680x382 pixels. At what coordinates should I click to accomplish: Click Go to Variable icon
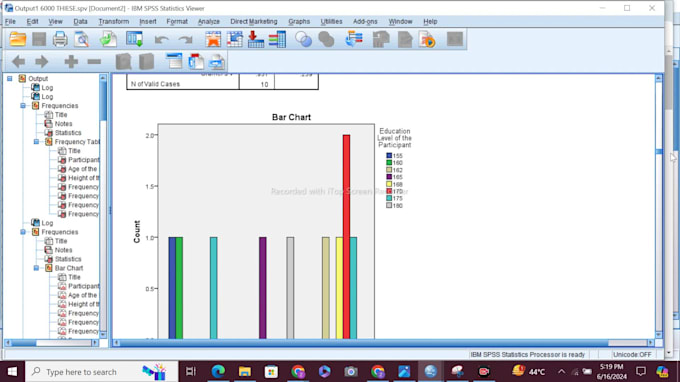click(256, 39)
